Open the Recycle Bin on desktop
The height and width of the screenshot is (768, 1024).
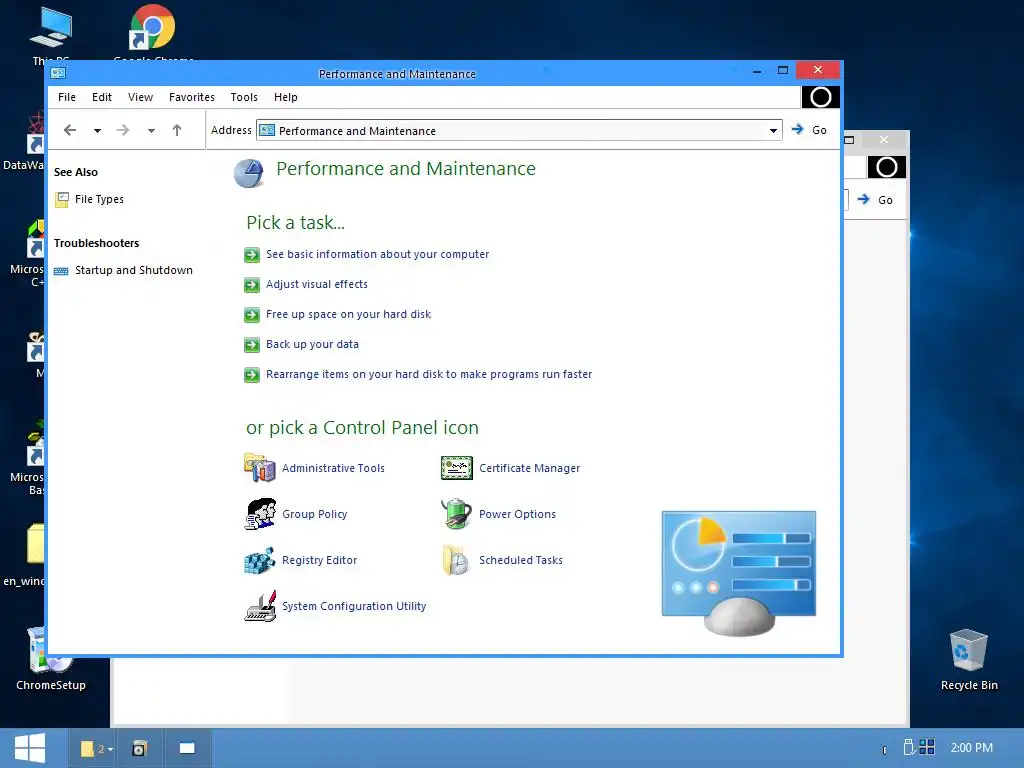[x=968, y=658]
